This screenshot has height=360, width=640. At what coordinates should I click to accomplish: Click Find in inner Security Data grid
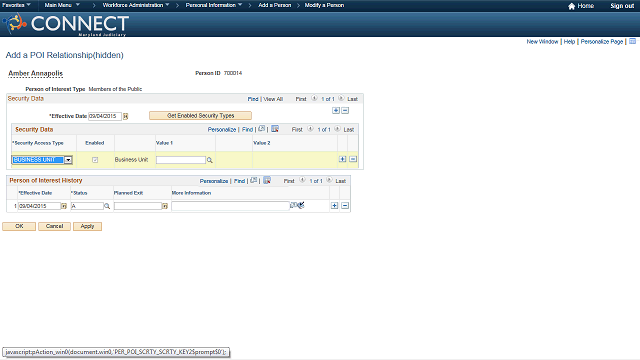pyautogui.click(x=247, y=129)
